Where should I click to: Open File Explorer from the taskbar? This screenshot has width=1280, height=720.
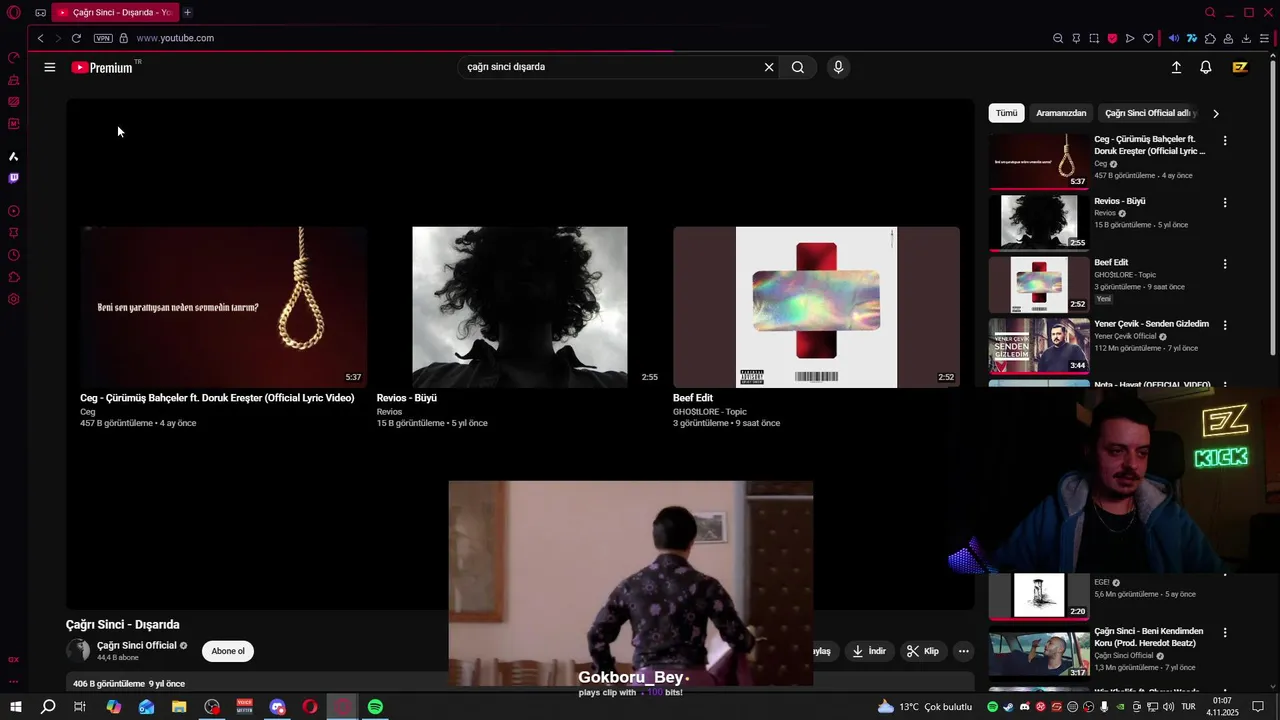pyautogui.click(x=179, y=707)
